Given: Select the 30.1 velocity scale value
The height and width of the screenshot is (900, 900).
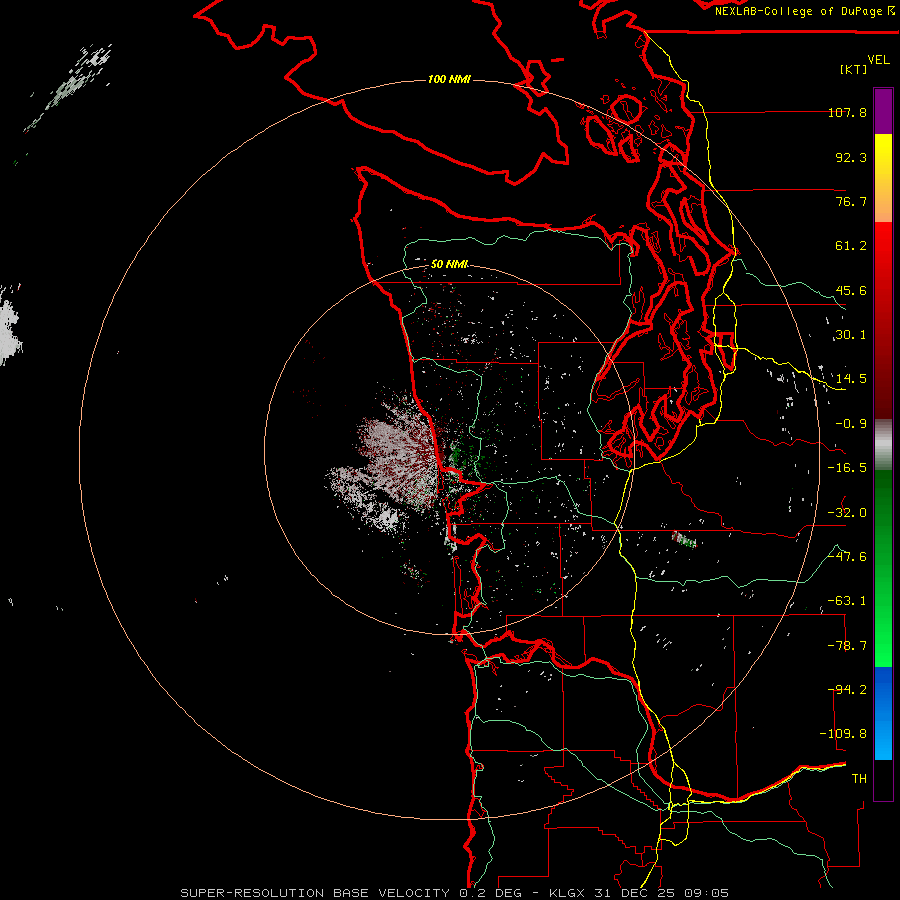Looking at the screenshot, I should click(851, 335).
